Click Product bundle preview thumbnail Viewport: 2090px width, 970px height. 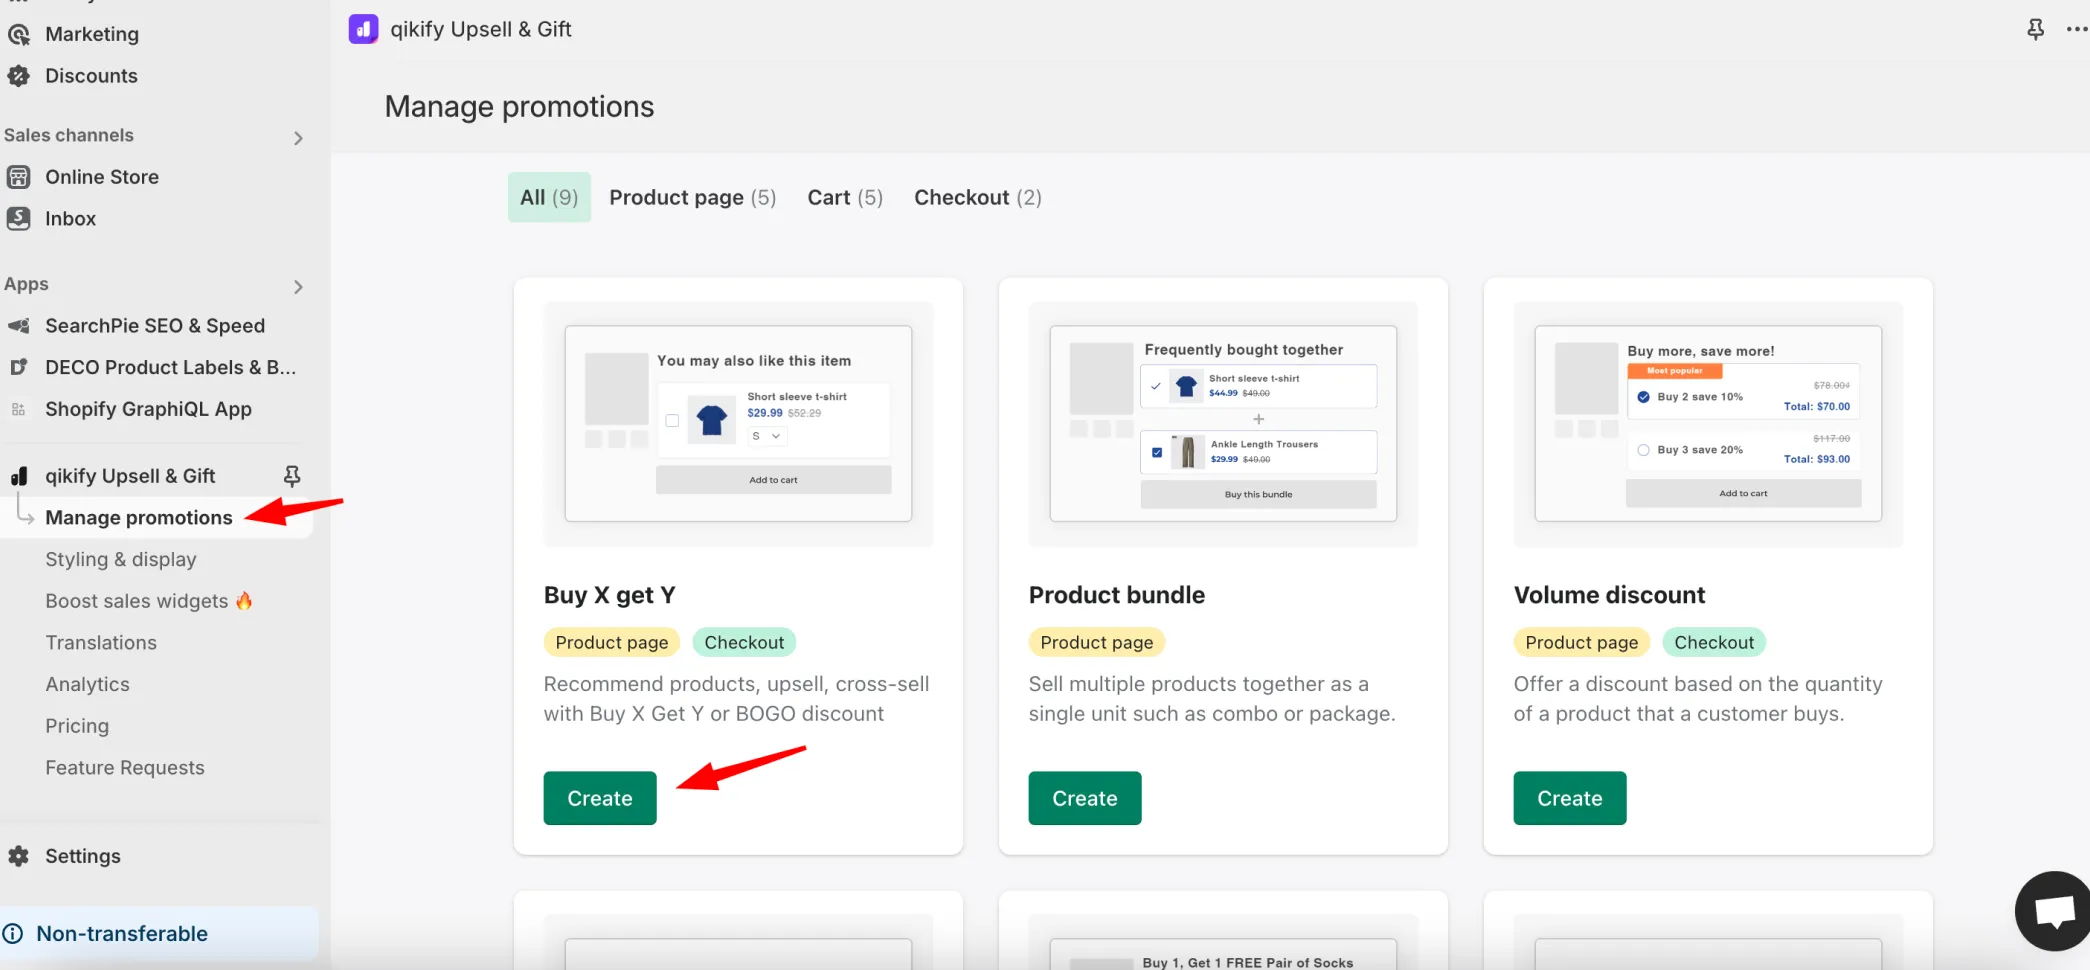click(1223, 424)
